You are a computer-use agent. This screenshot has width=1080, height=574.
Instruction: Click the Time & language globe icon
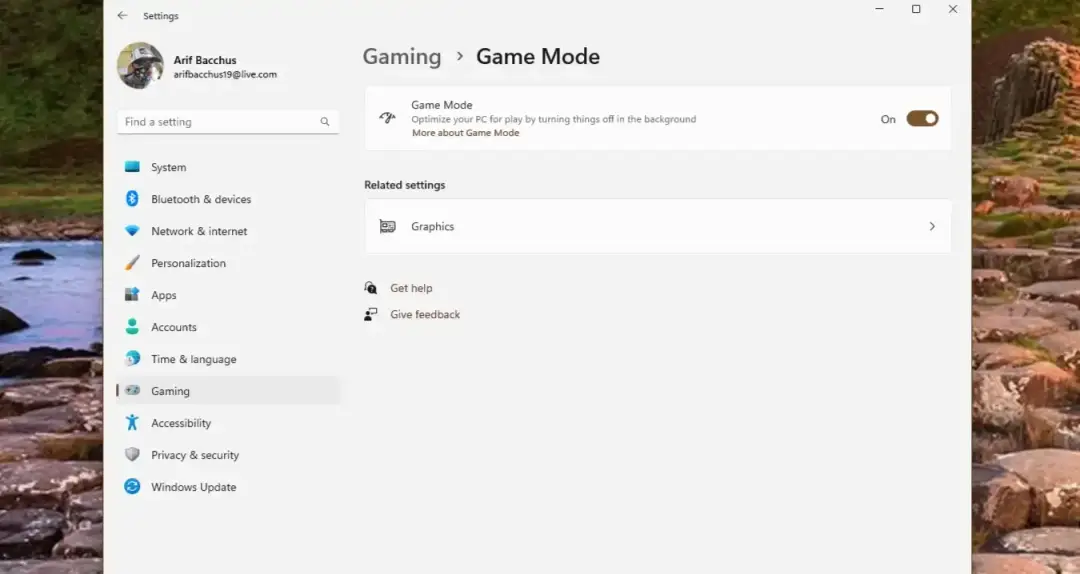(132, 358)
